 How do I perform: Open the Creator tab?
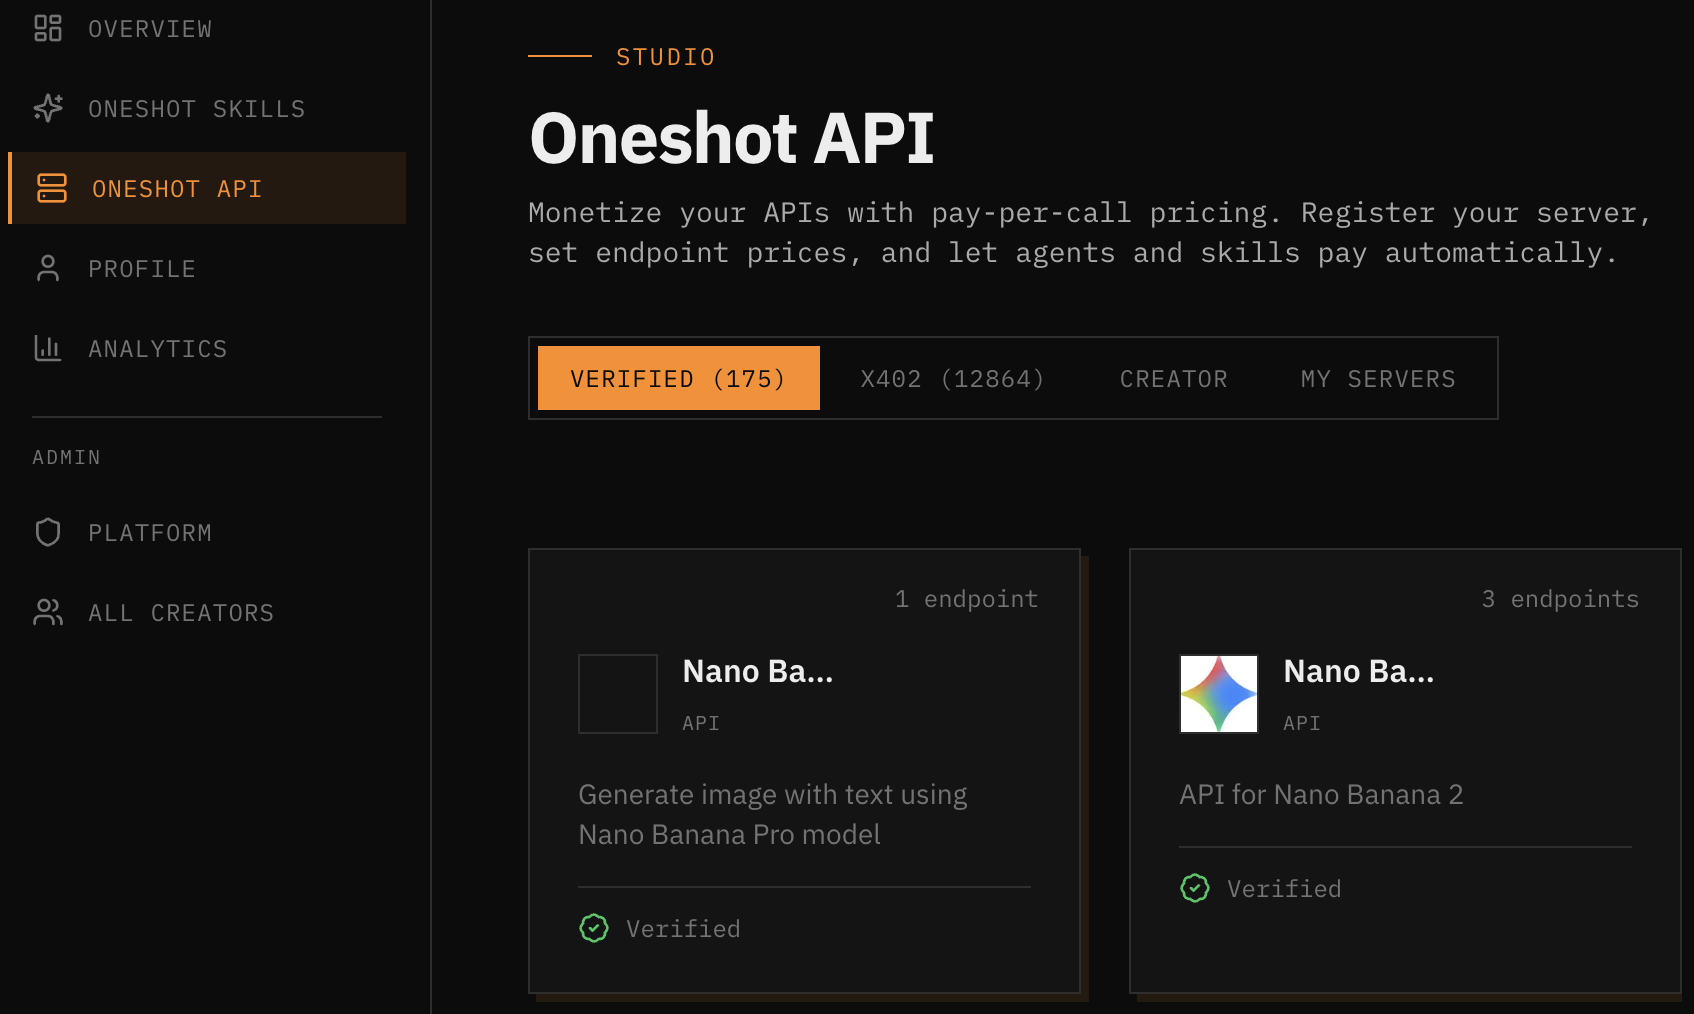[x=1172, y=378]
